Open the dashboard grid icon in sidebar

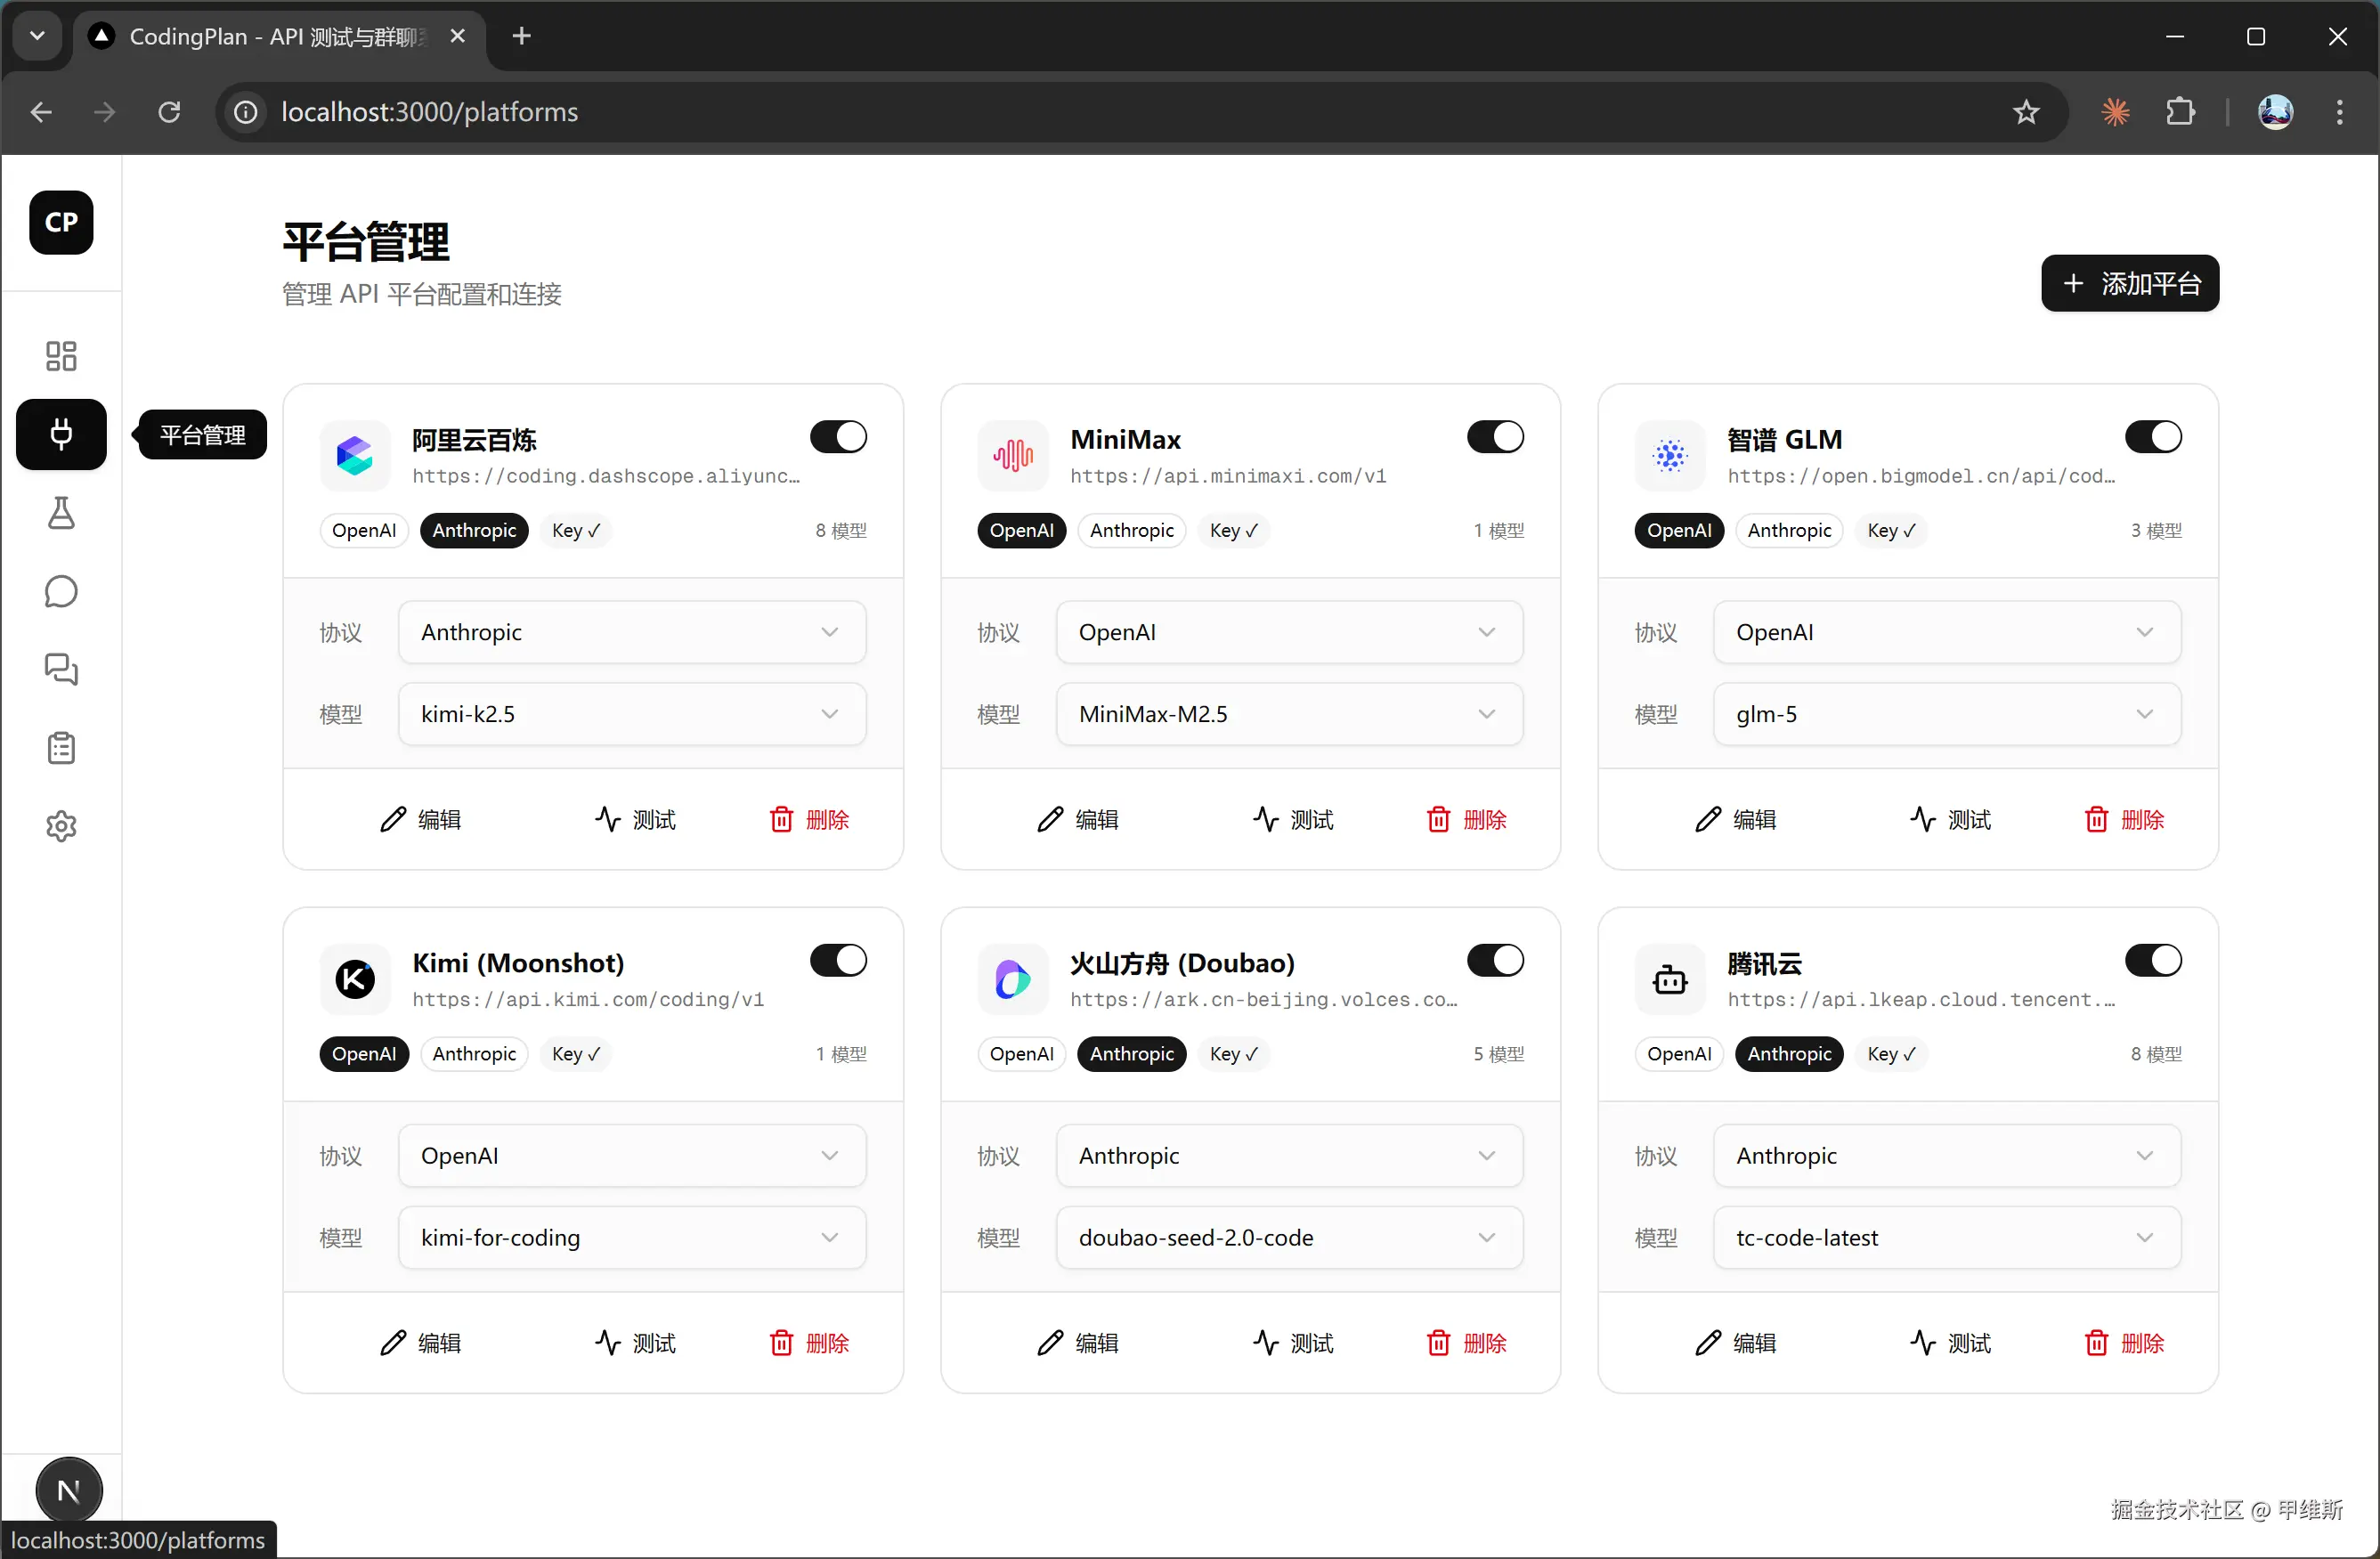click(61, 356)
